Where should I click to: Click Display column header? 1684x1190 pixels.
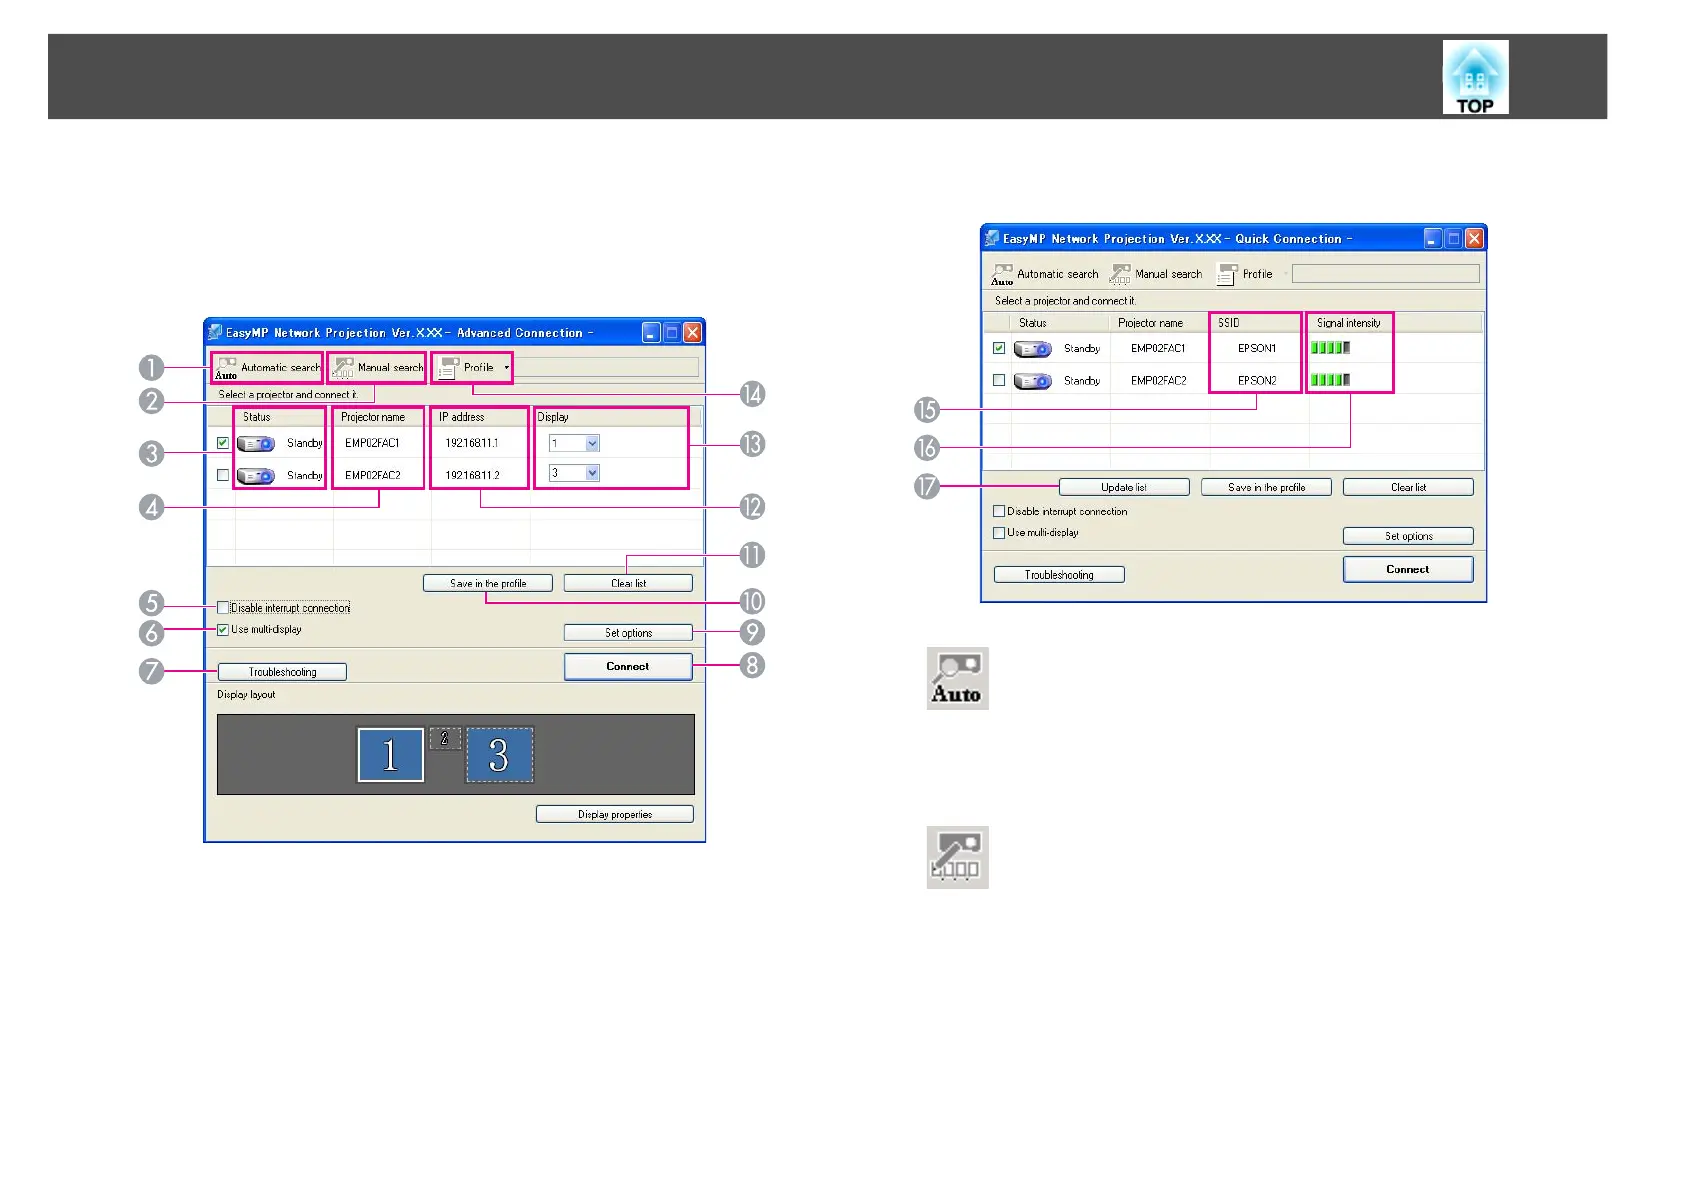tap(553, 417)
